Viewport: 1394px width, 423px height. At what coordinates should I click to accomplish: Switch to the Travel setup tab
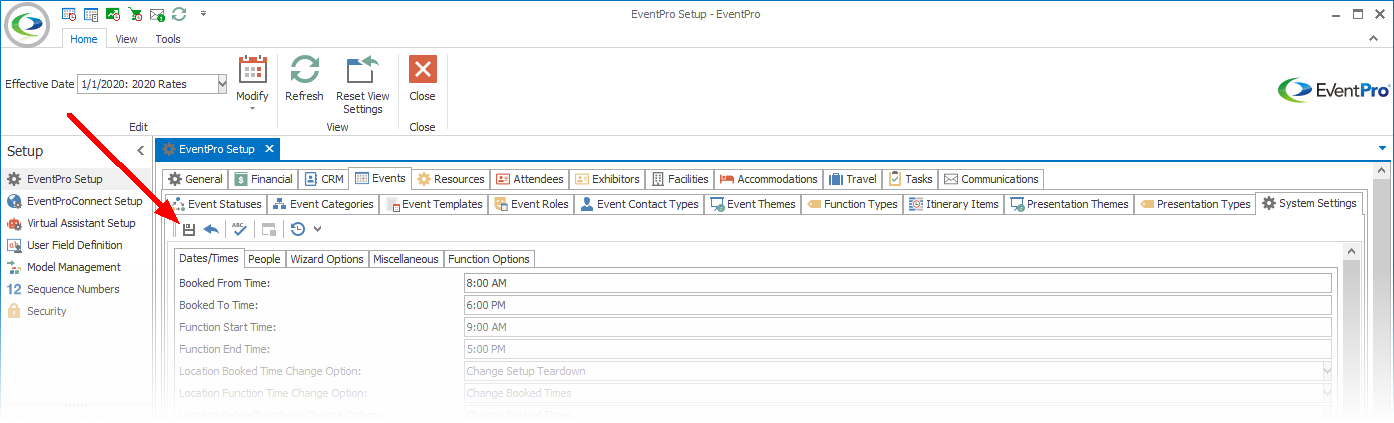pyautogui.click(x=853, y=179)
